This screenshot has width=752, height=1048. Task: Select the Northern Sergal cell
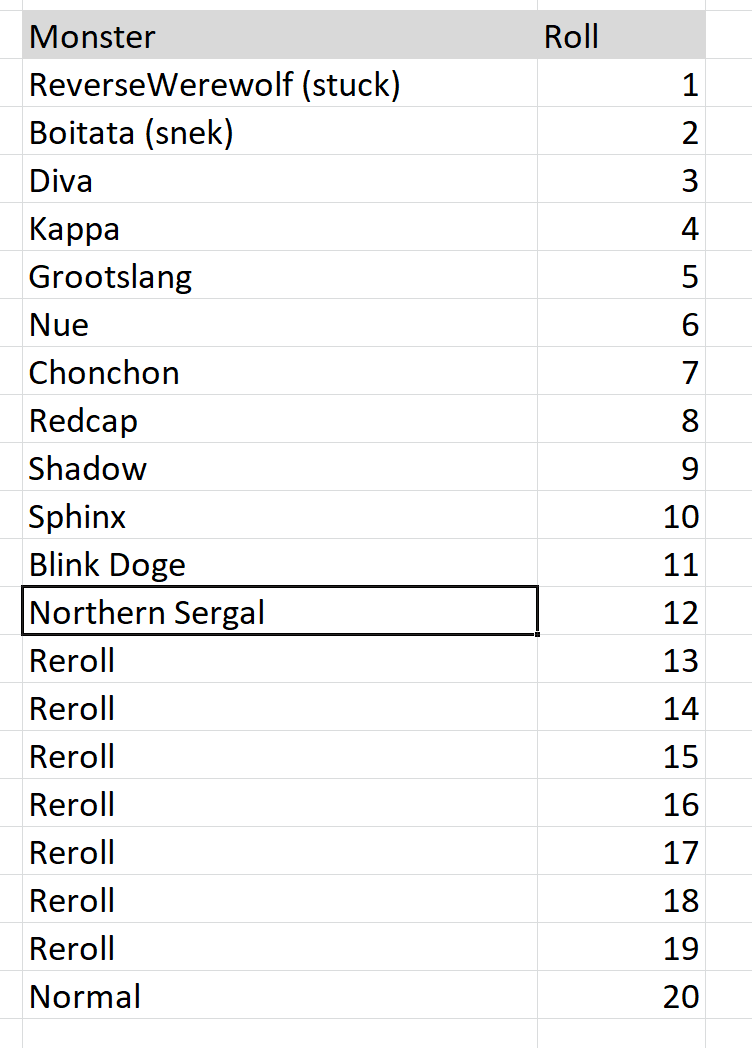280,613
